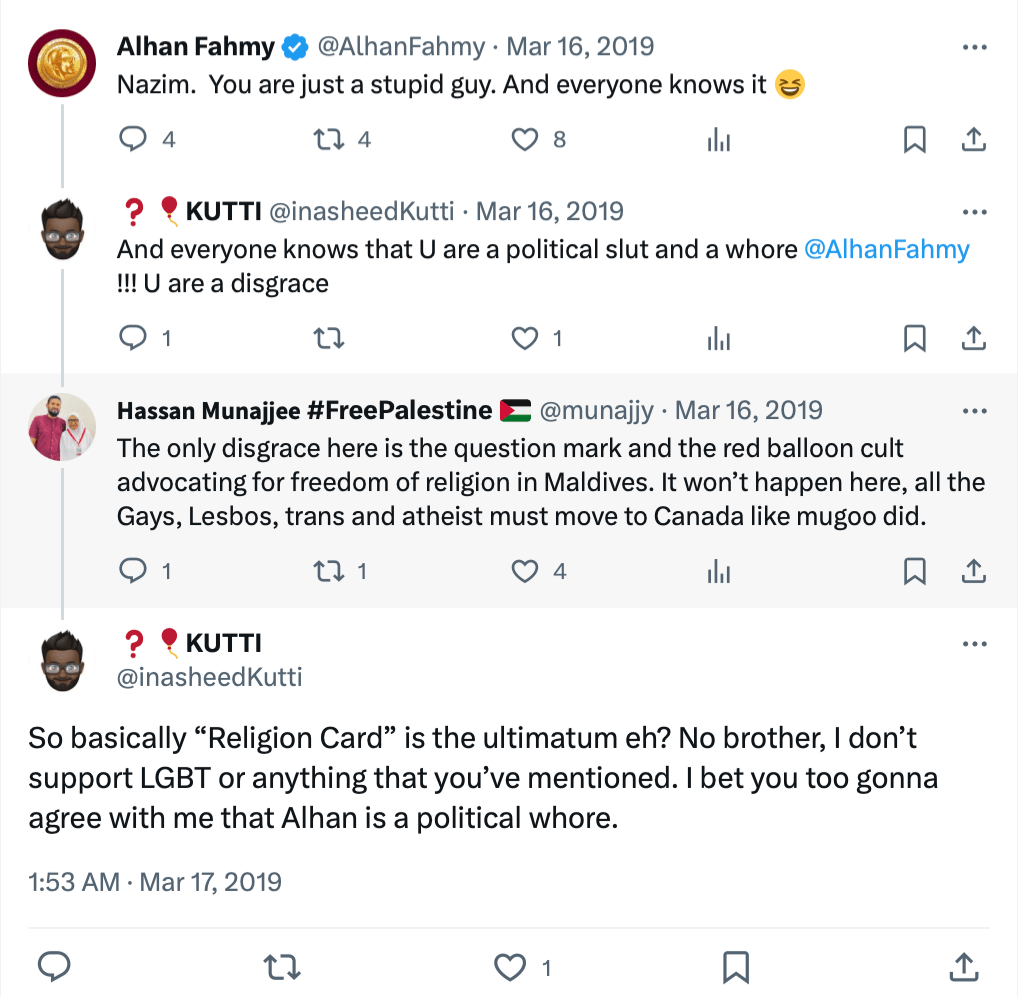The width and height of the screenshot is (1018, 996).
Task: Repost Hassan Munajjee's tweet
Action: 328,571
